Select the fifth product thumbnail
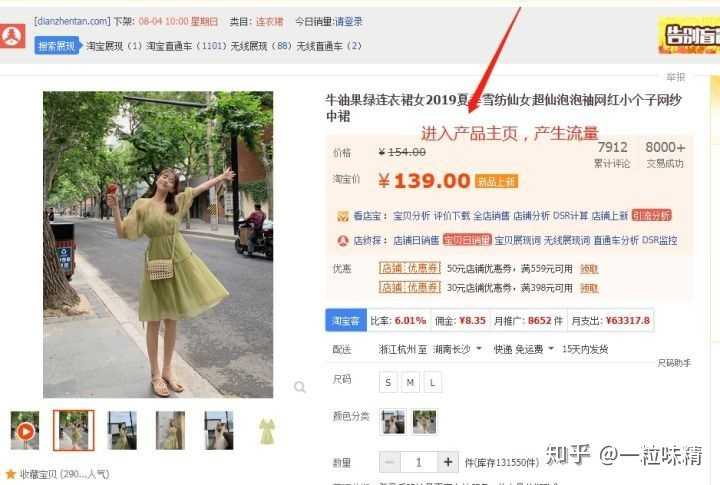This screenshot has height=485, width=720. pyautogui.click(x=219, y=430)
